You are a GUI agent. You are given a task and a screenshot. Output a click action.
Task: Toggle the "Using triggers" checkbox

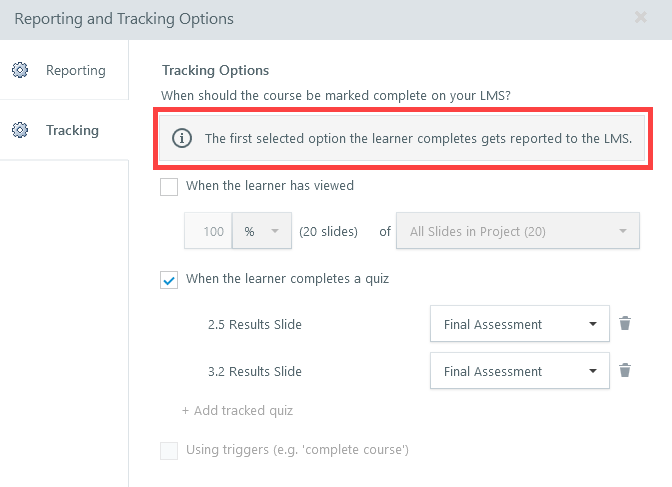tap(169, 450)
